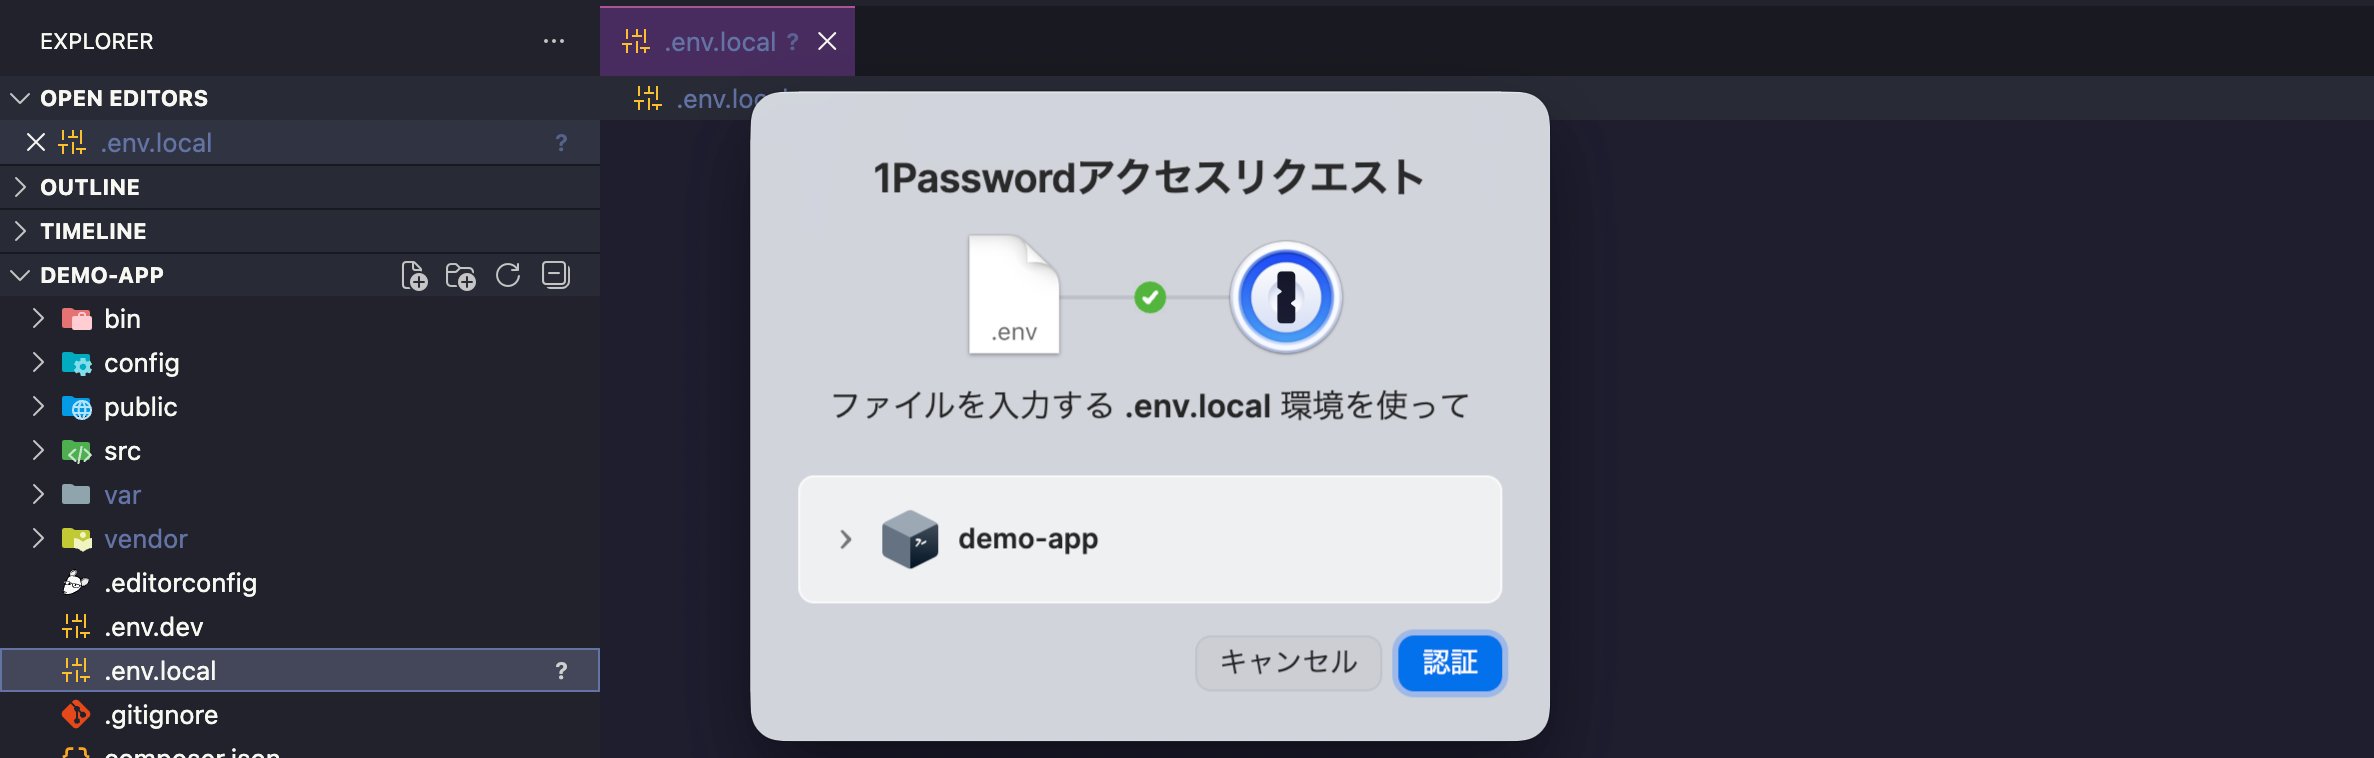Open explorer more actions ellipsis menu

click(554, 41)
